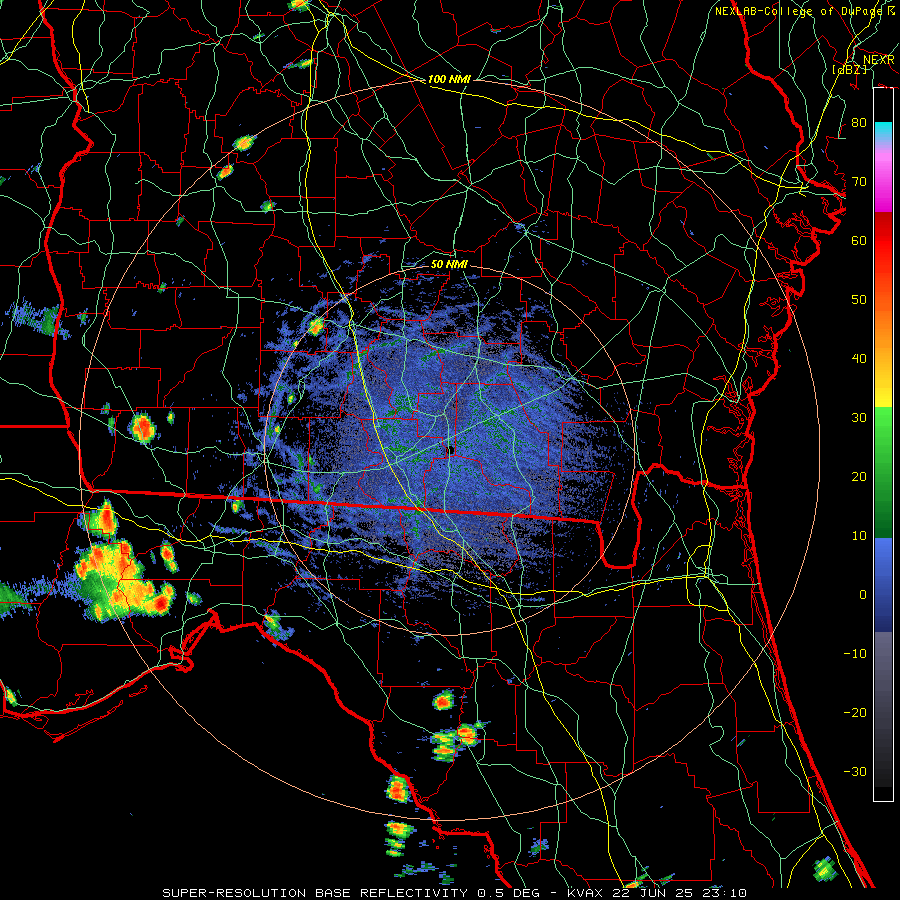Click the 10 value on dBZ scale
Viewport: 900px width, 900px height.
[859, 536]
